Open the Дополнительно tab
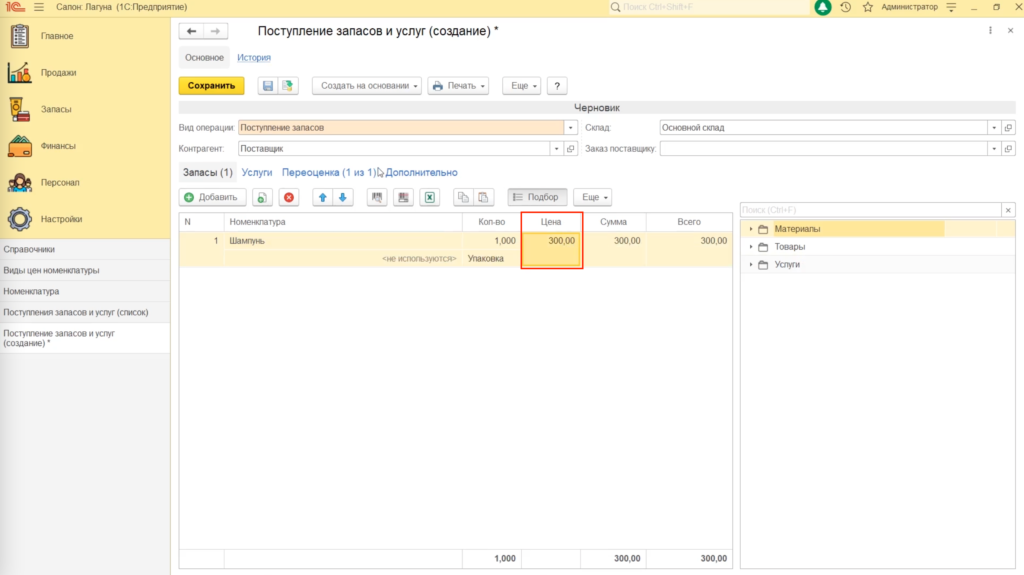This screenshot has height=575, width=1024. (421, 172)
